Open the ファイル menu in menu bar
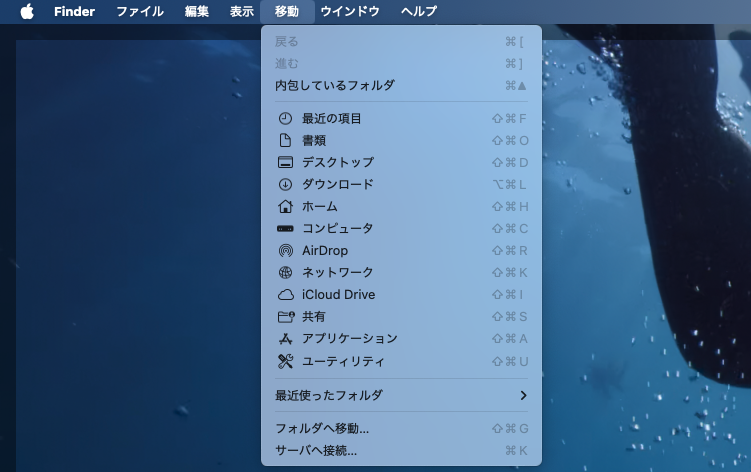The width and height of the screenshot is (751, 472). pos(140,12)
